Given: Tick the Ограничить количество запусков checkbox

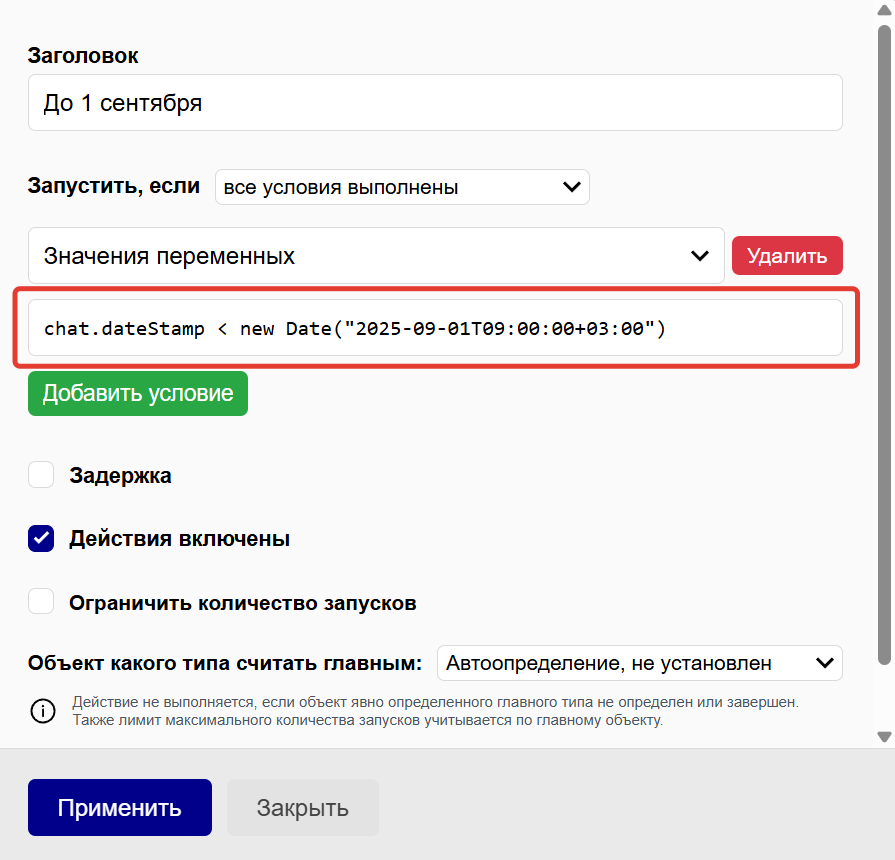Looking at the screenshot, I should click(x=41, y=603).
